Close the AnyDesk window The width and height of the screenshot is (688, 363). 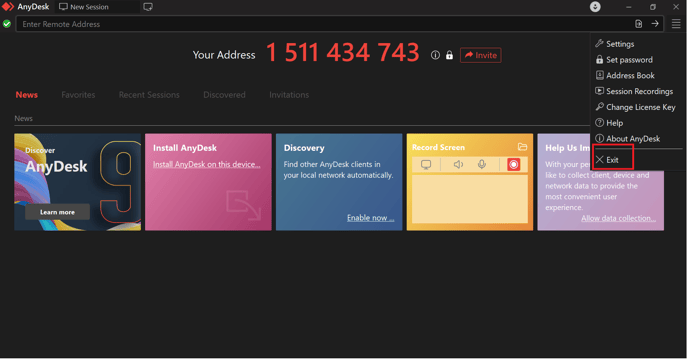coord(676,7)
